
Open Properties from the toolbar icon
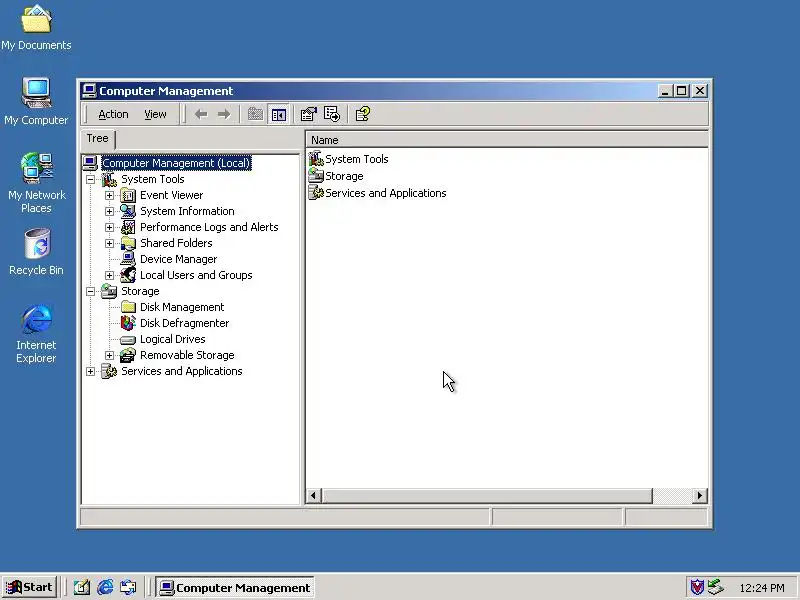pyautogui.click(x=309, y=114)
